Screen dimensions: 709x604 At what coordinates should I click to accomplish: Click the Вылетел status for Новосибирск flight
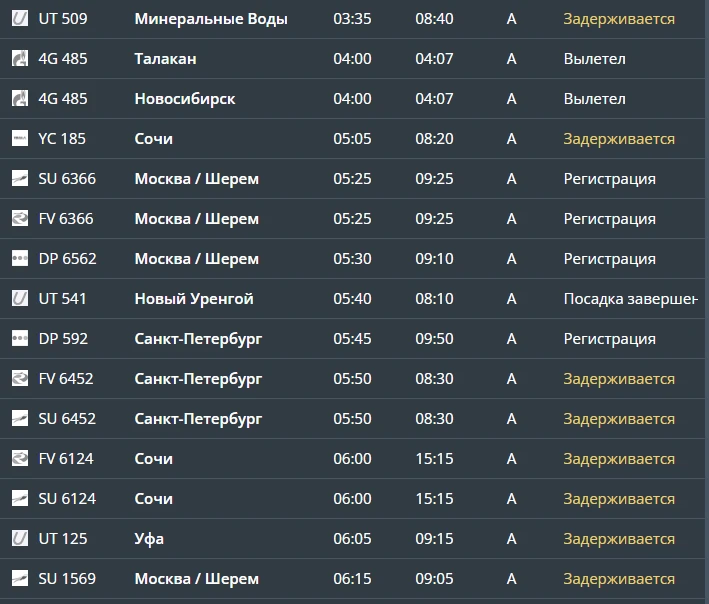coord(595,99)
